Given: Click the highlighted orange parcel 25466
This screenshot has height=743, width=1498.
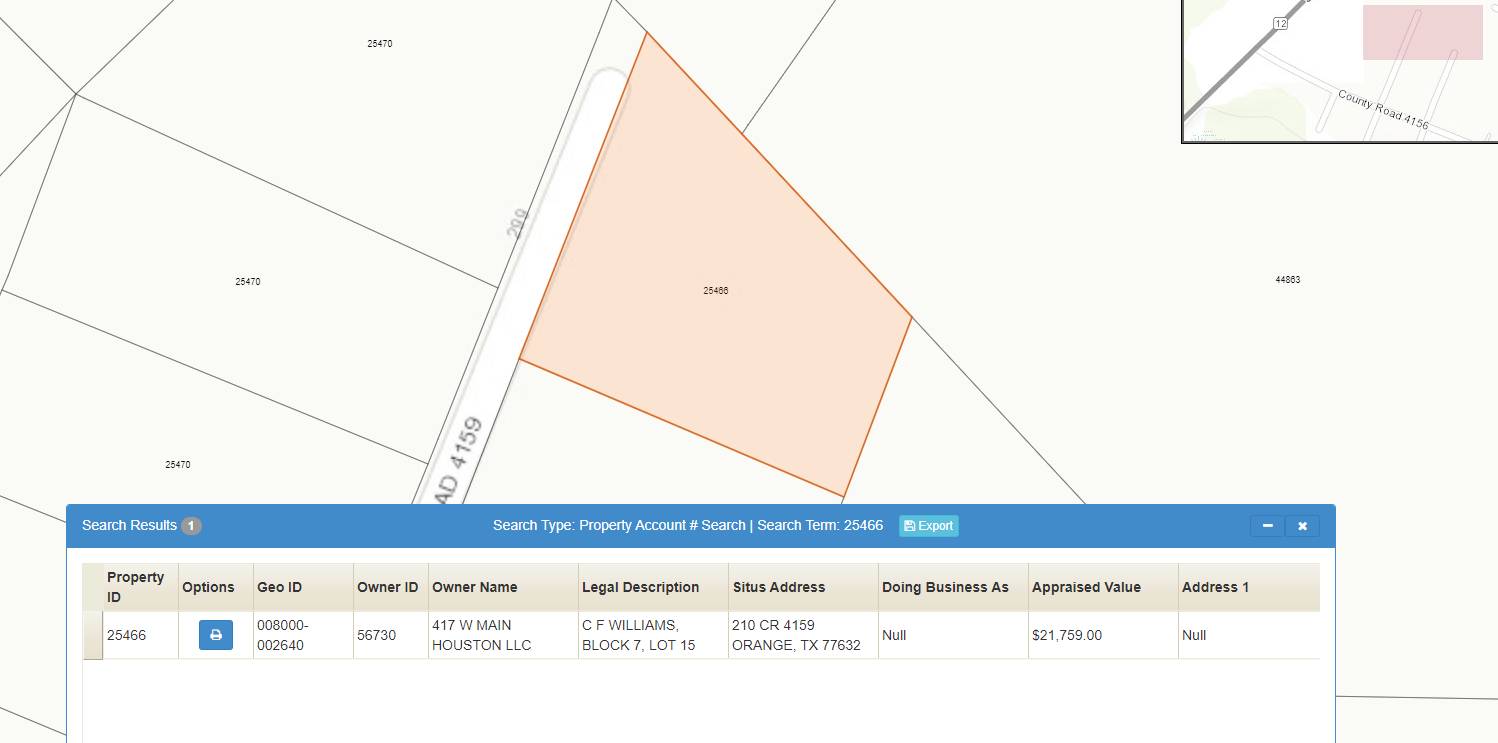Looking at the screenshot, I should click(x=715, y=300).
